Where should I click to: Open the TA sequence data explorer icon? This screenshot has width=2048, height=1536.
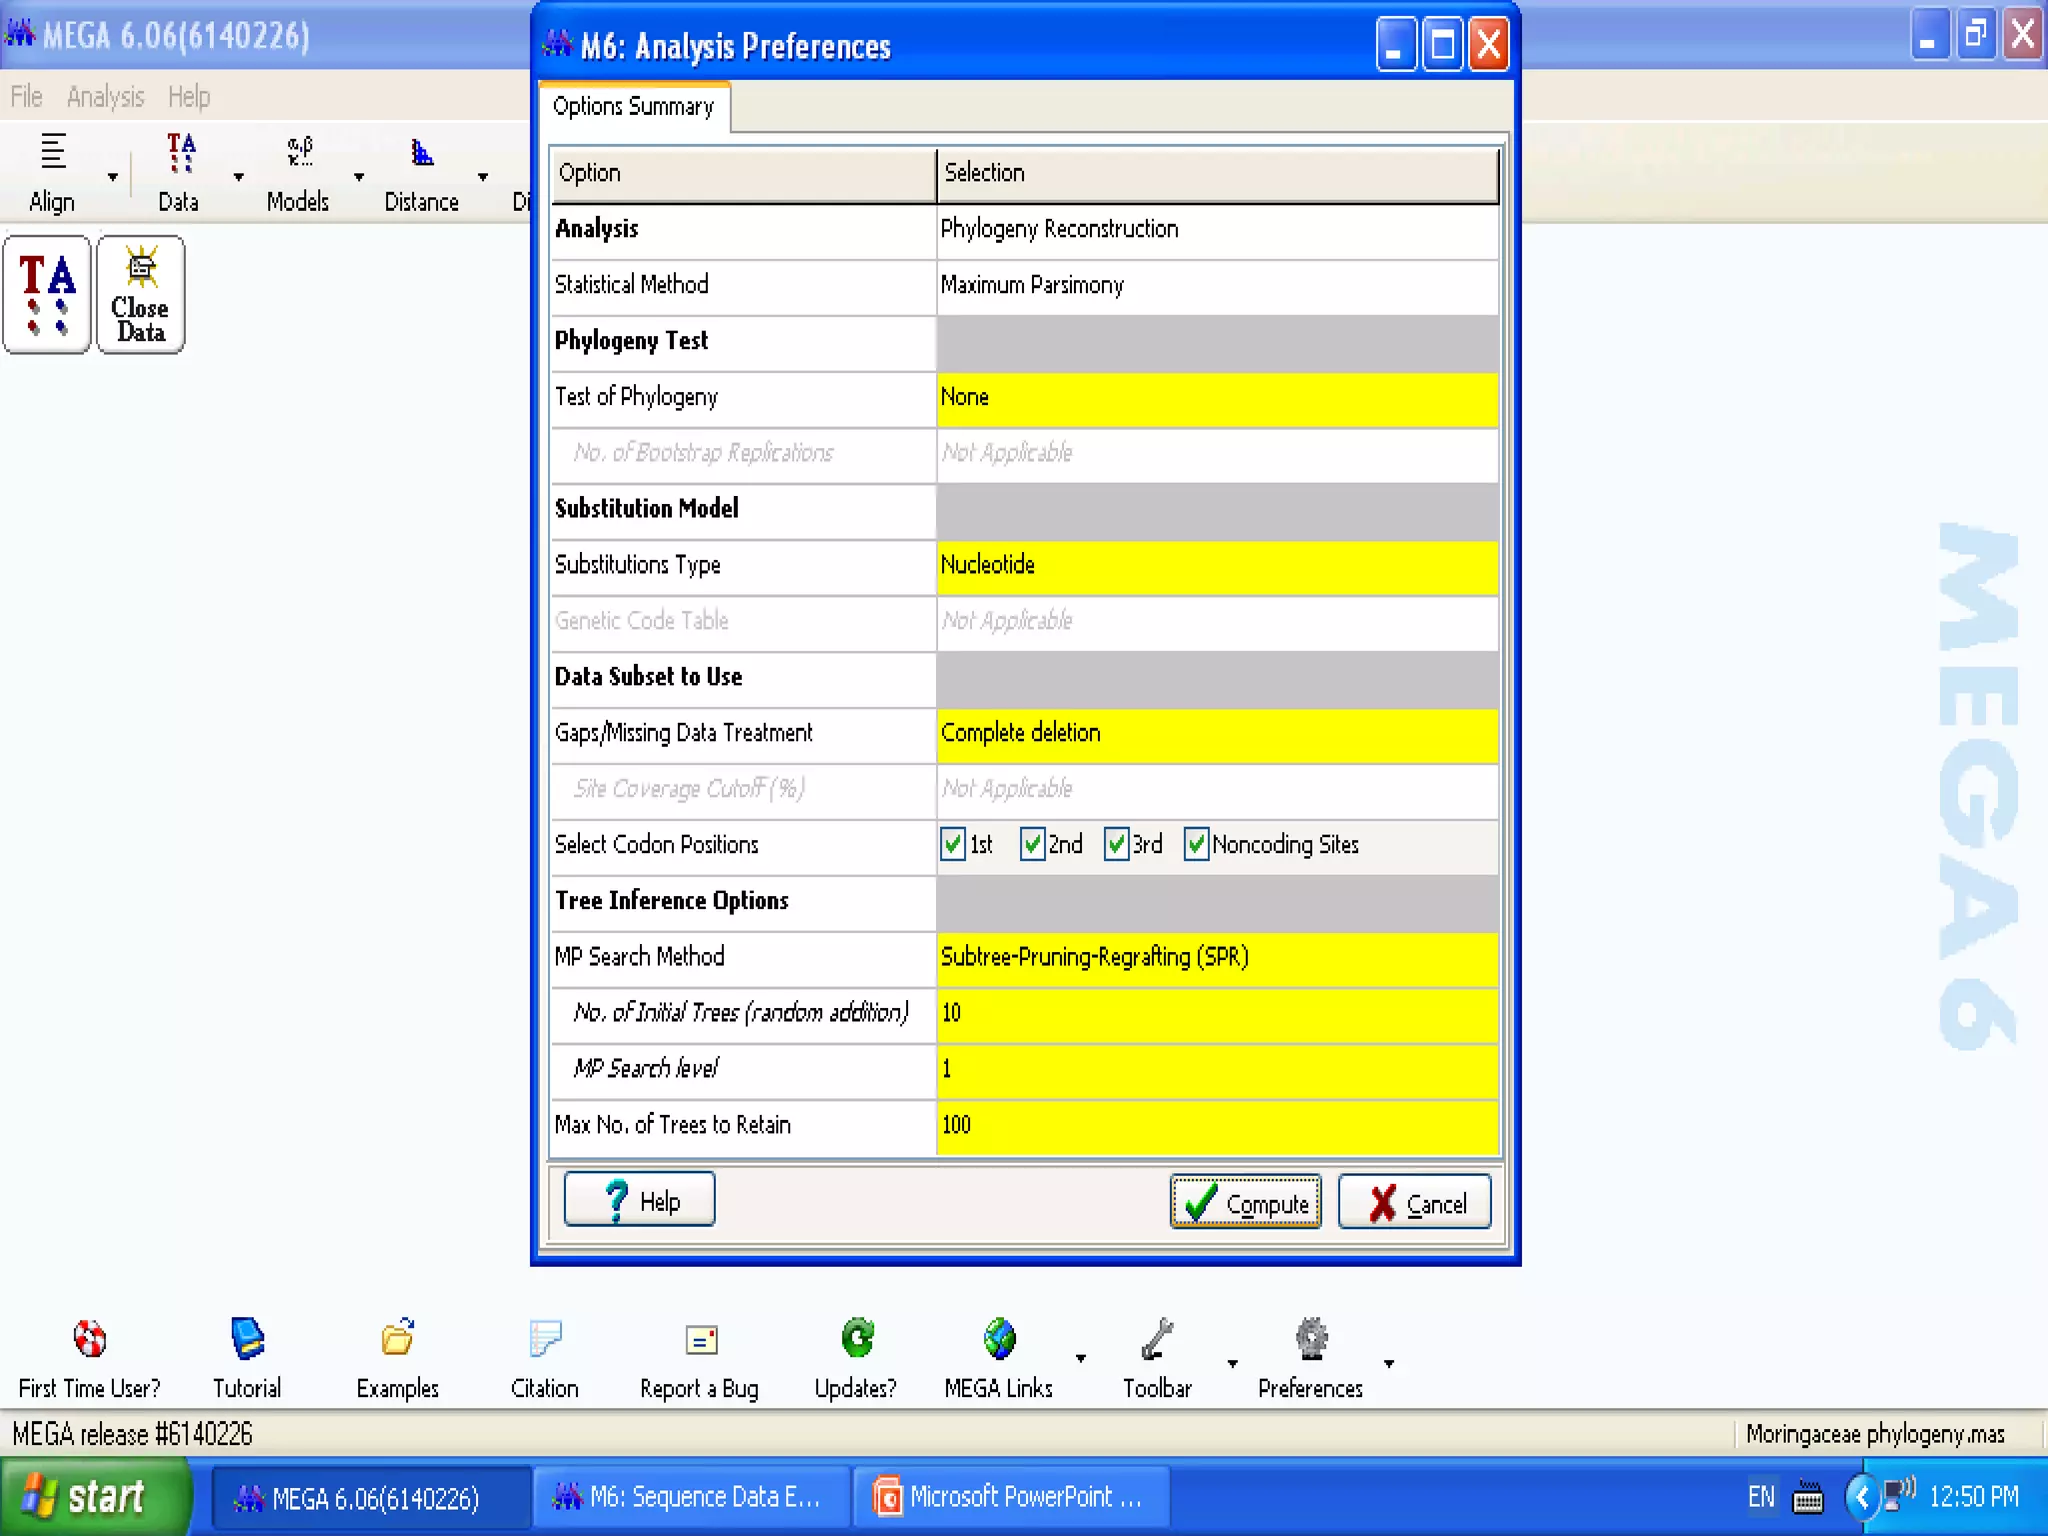coord(47,295)
